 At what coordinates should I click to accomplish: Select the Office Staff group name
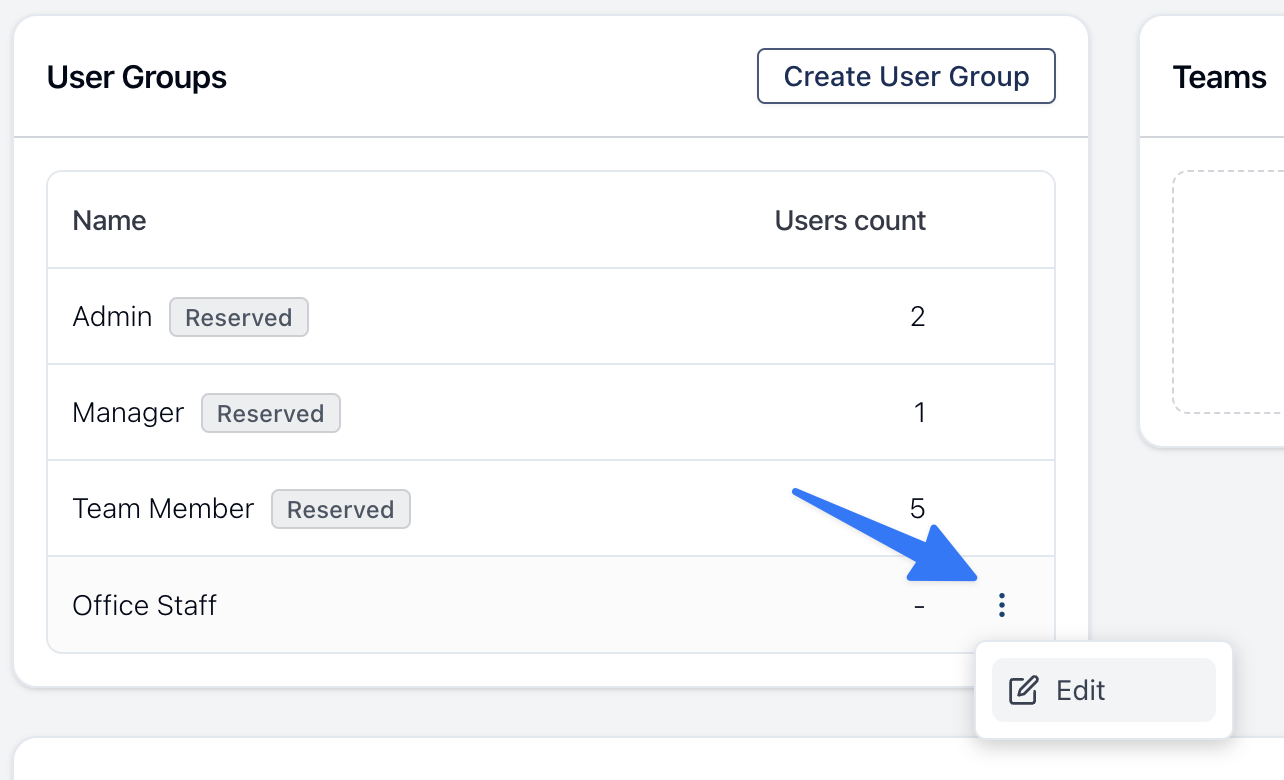[145, 605]
